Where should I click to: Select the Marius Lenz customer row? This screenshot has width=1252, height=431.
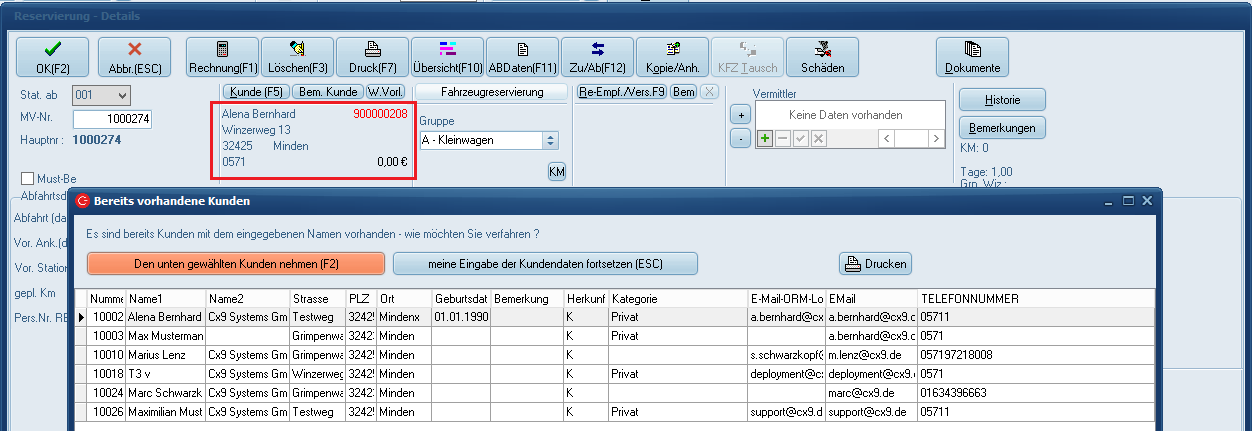(165, 355)
